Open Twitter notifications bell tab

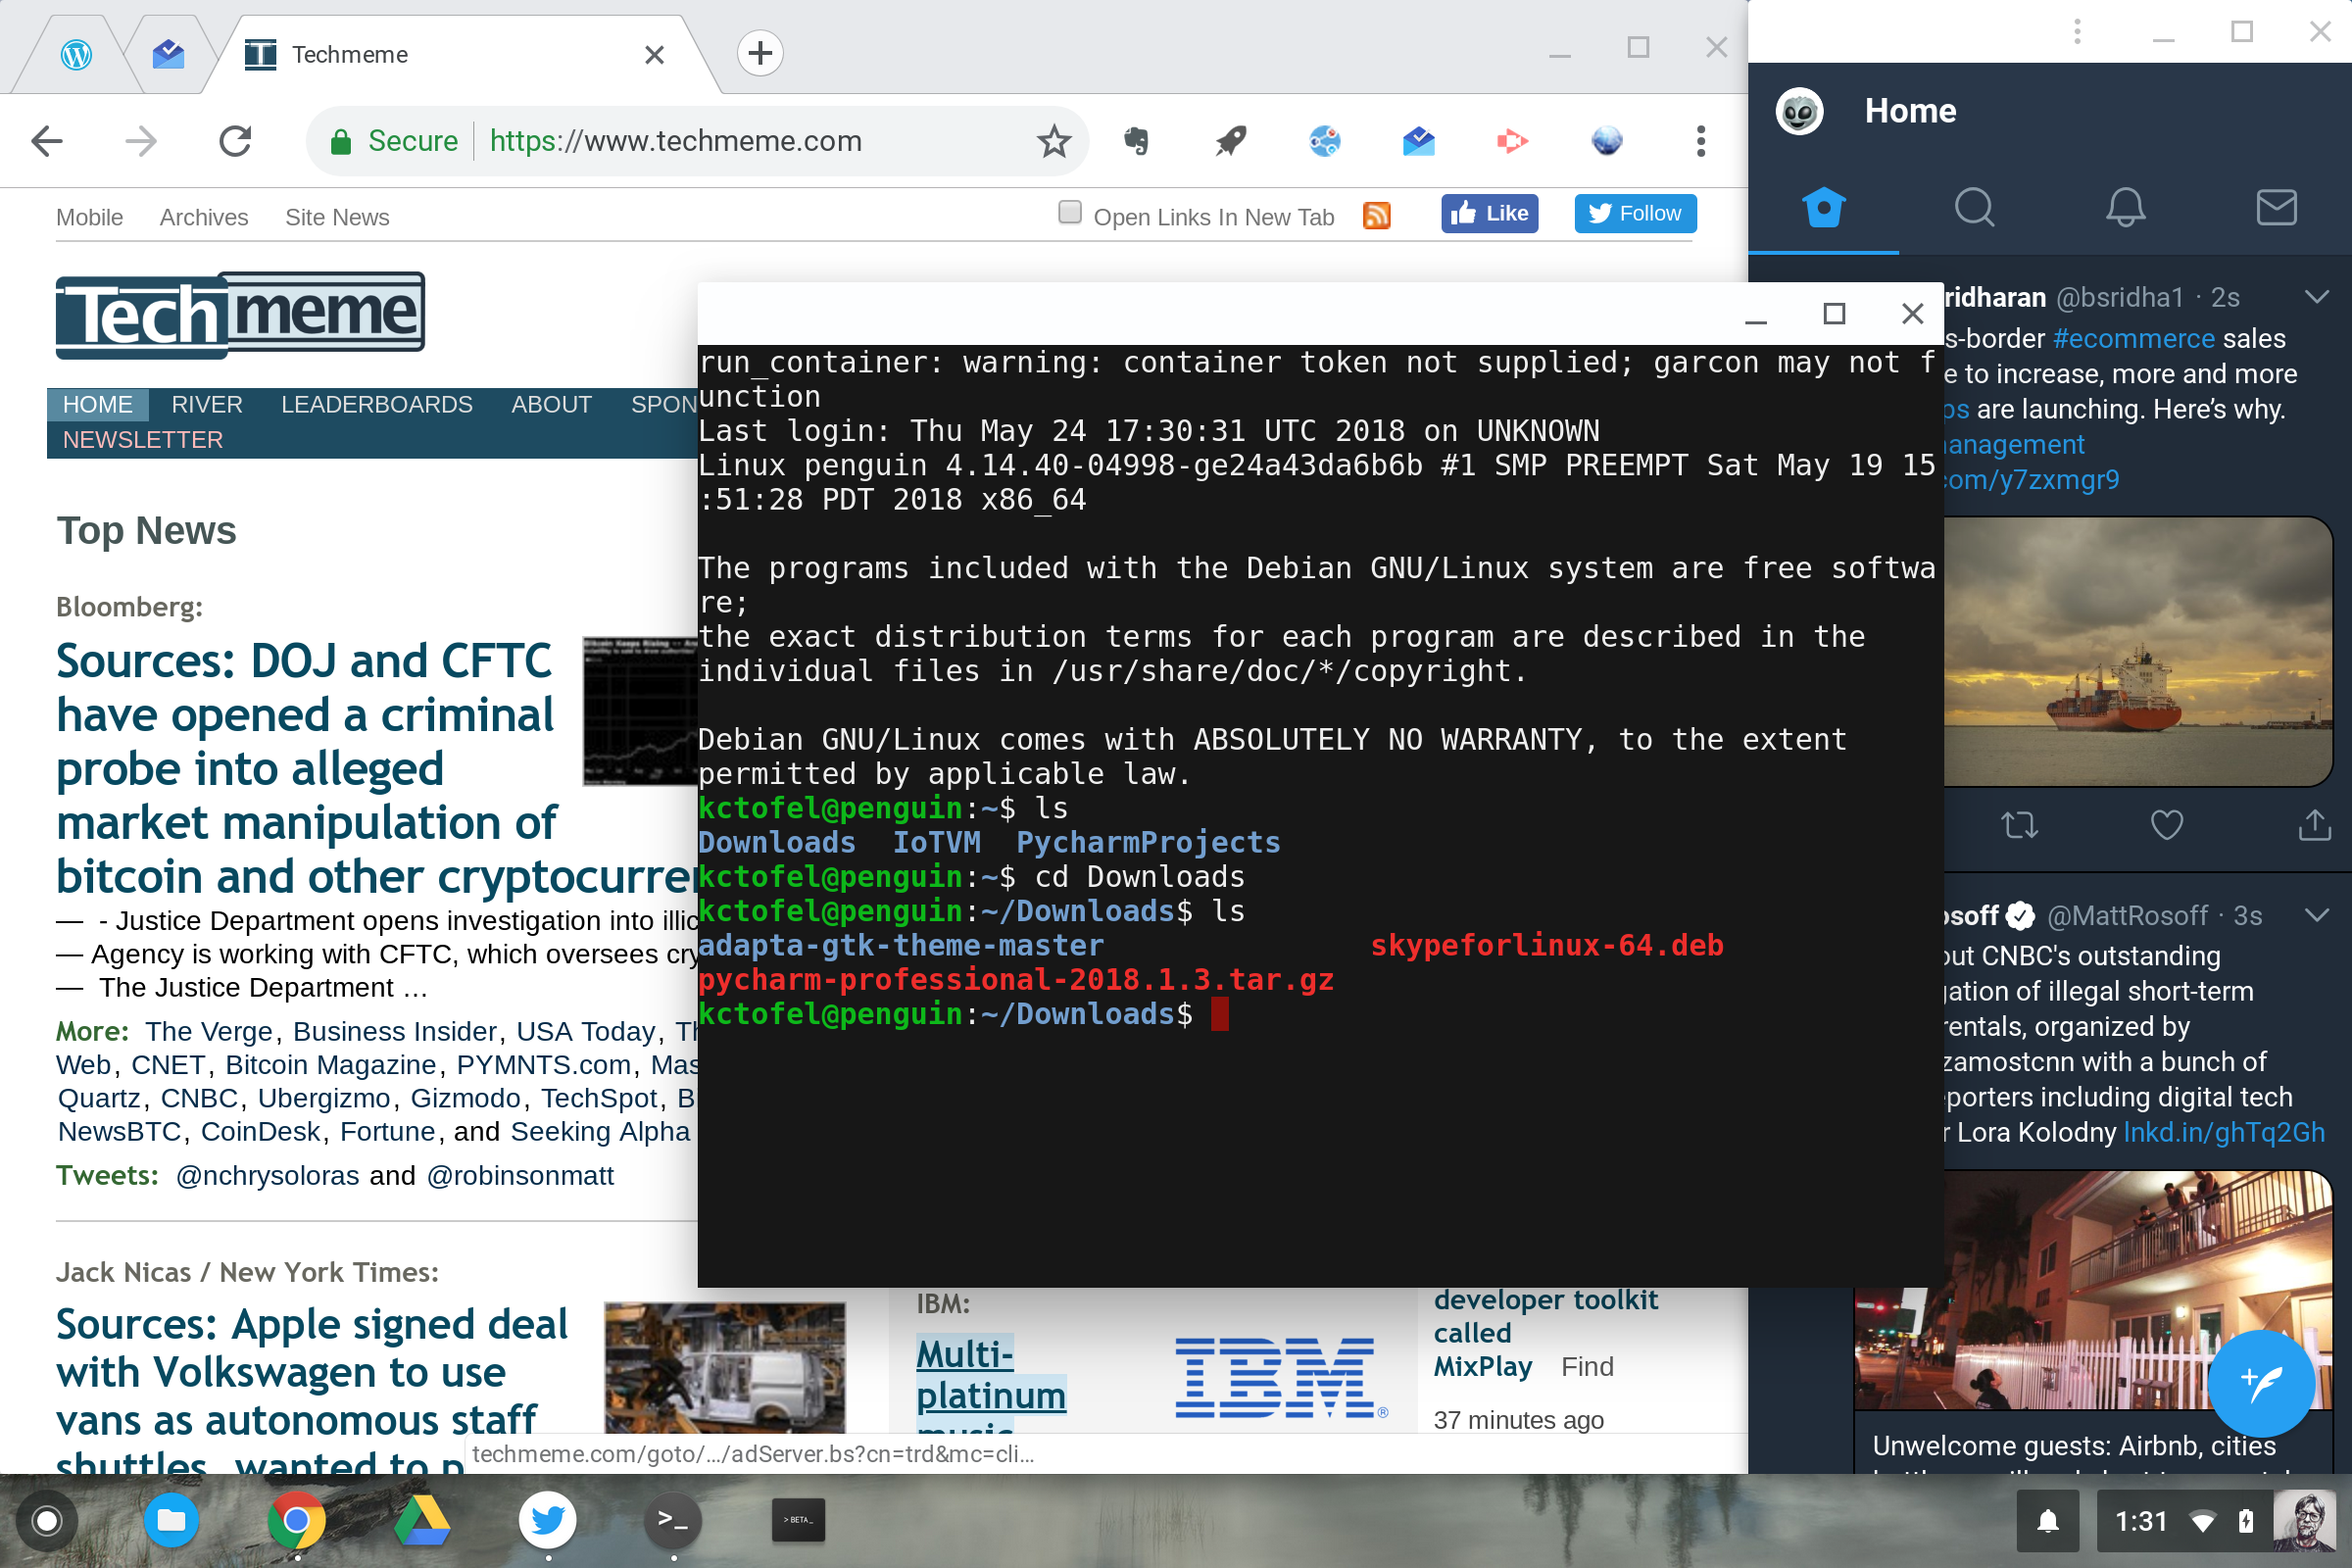tap(2125, 208)
